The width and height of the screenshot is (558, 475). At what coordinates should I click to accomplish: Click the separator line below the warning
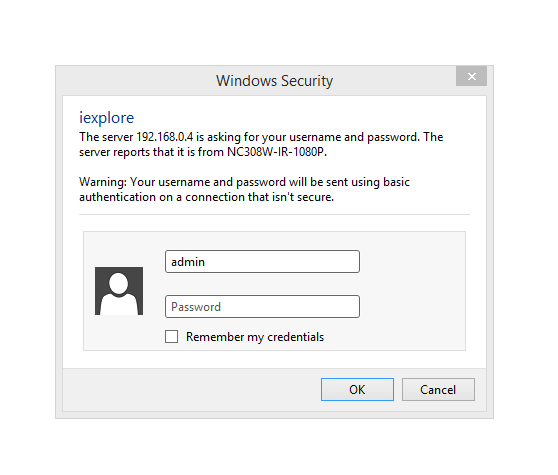(274, 215)
